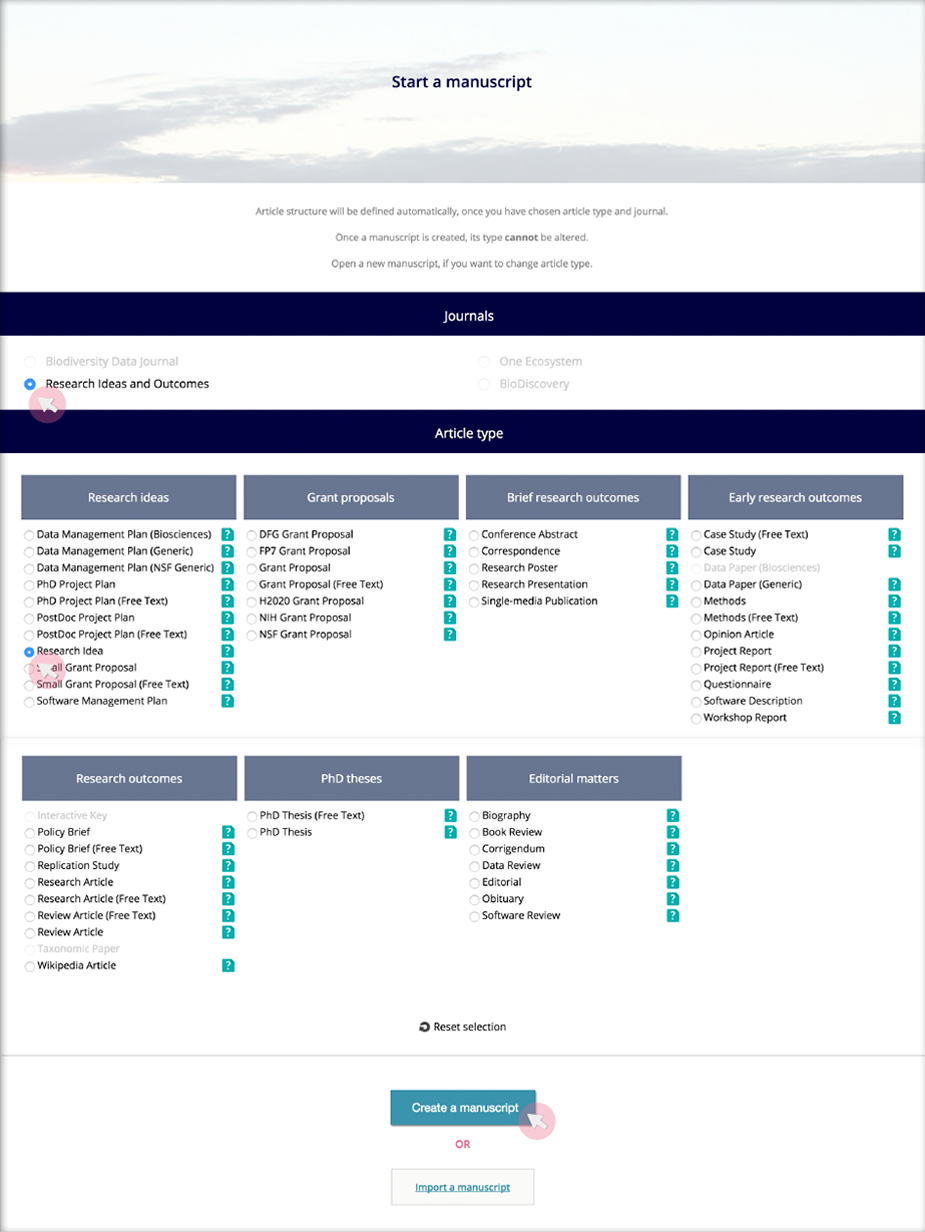Select the Research Ideas and Outcomes journal
Screen dimensions: 925x1232
coord(30,384)
